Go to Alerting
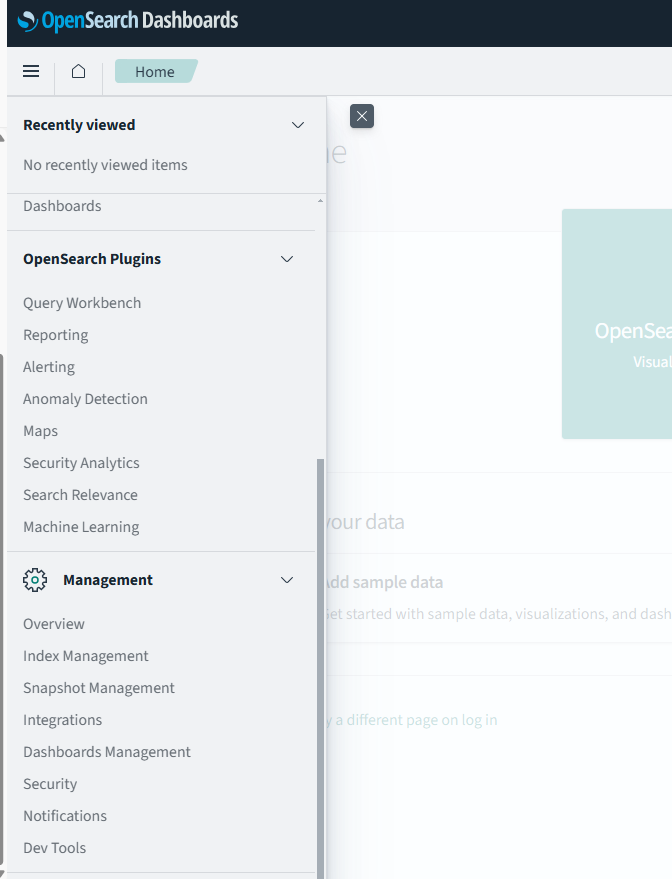Image resolution: width=672 pixels, height=879 pixels. (x=49, y=367)
